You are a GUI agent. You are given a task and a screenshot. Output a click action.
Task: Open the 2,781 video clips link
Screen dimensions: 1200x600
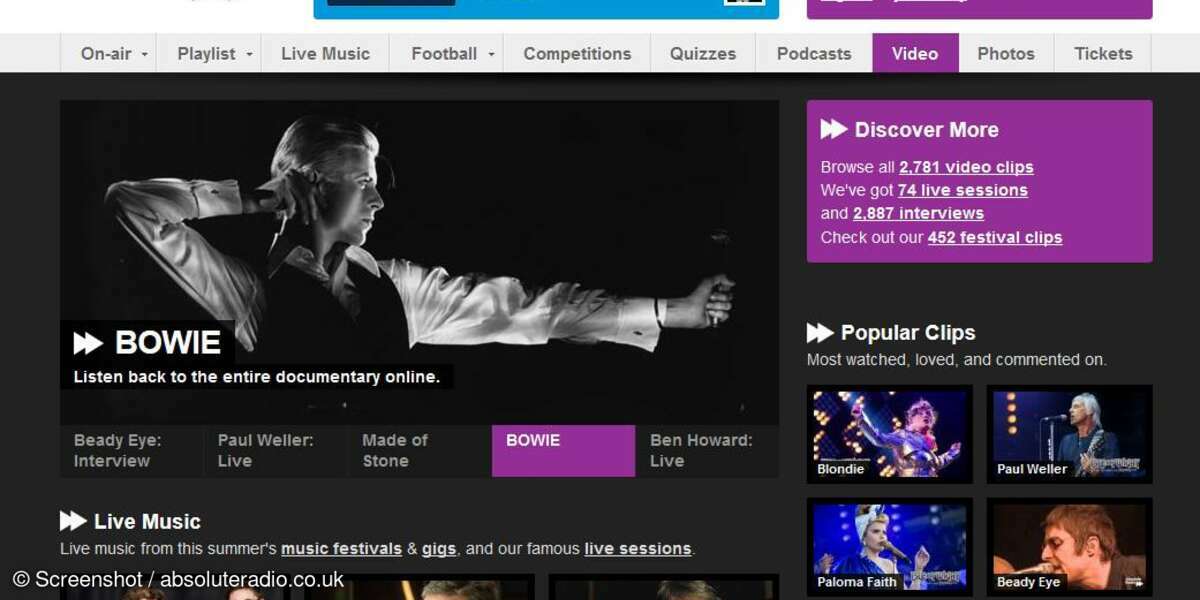tap(966, 167)
